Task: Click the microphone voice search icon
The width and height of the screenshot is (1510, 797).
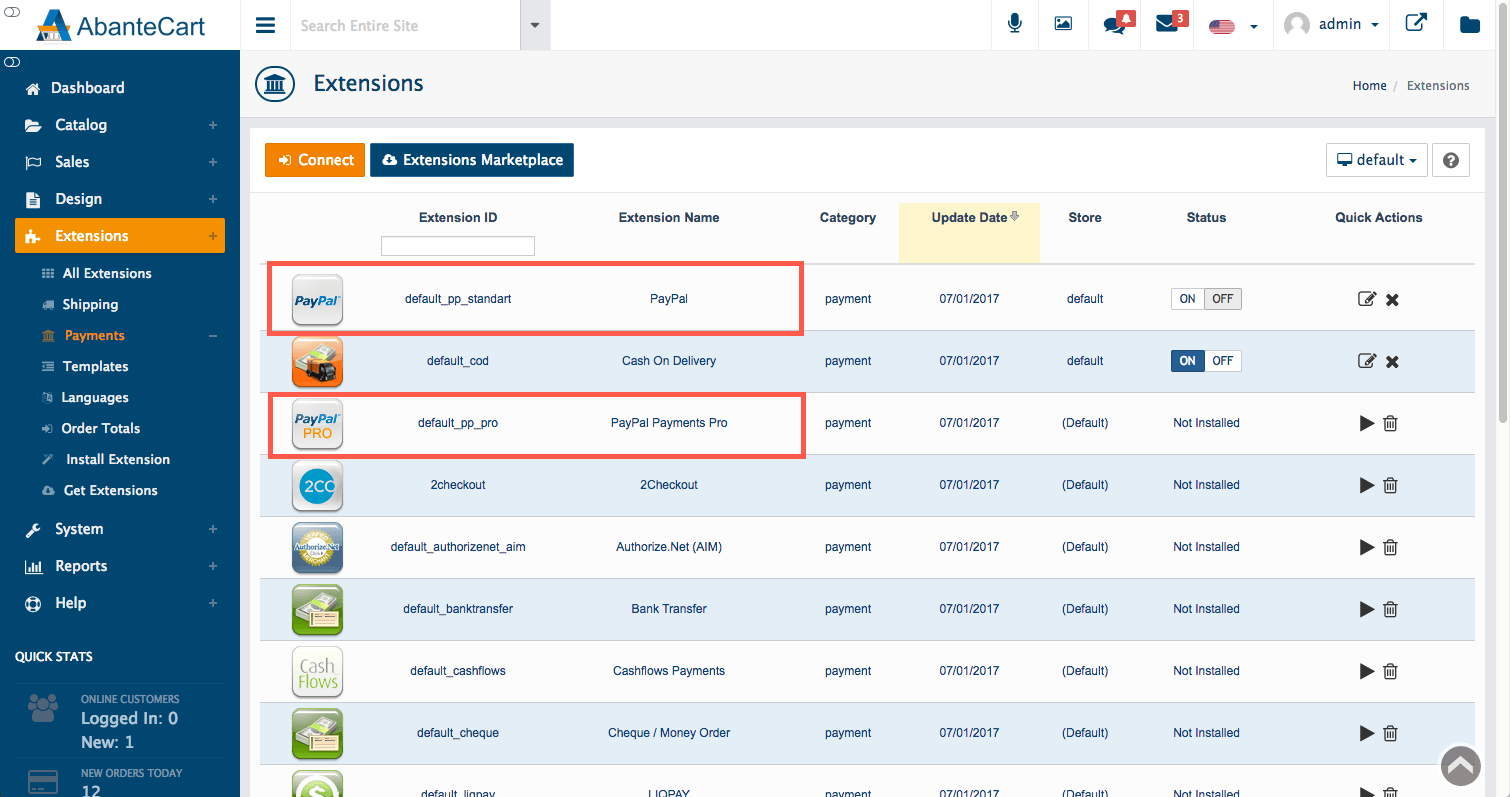Action: (x=1015, y=24)
